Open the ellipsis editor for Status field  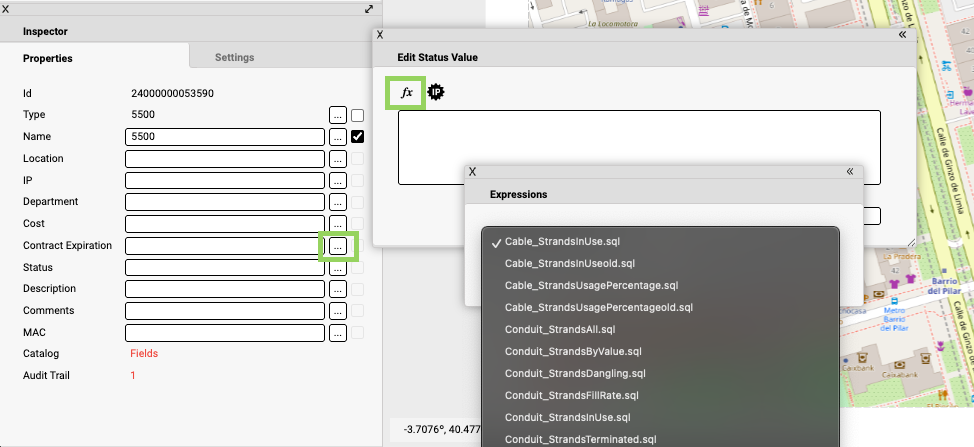click(x=338, y=268)
